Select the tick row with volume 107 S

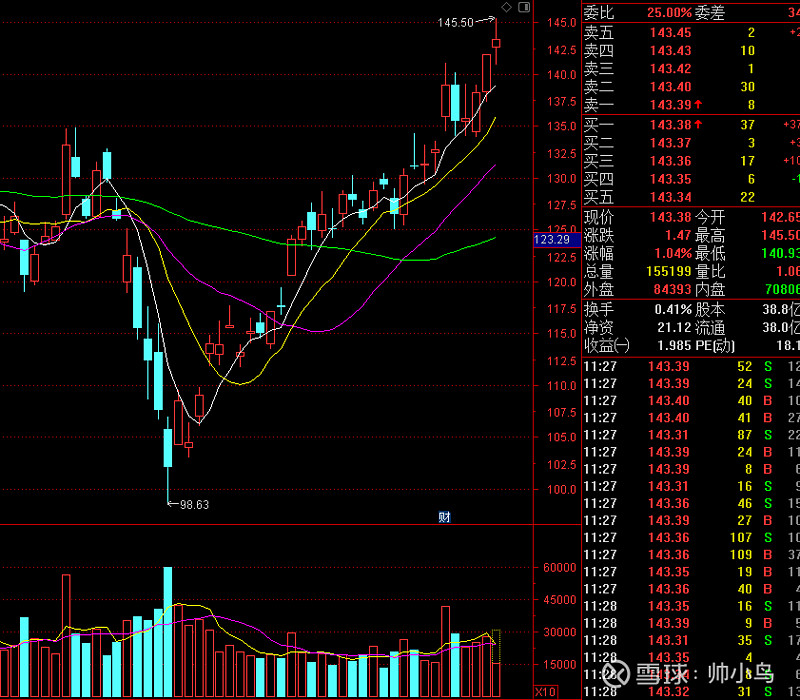coord(691,538)
